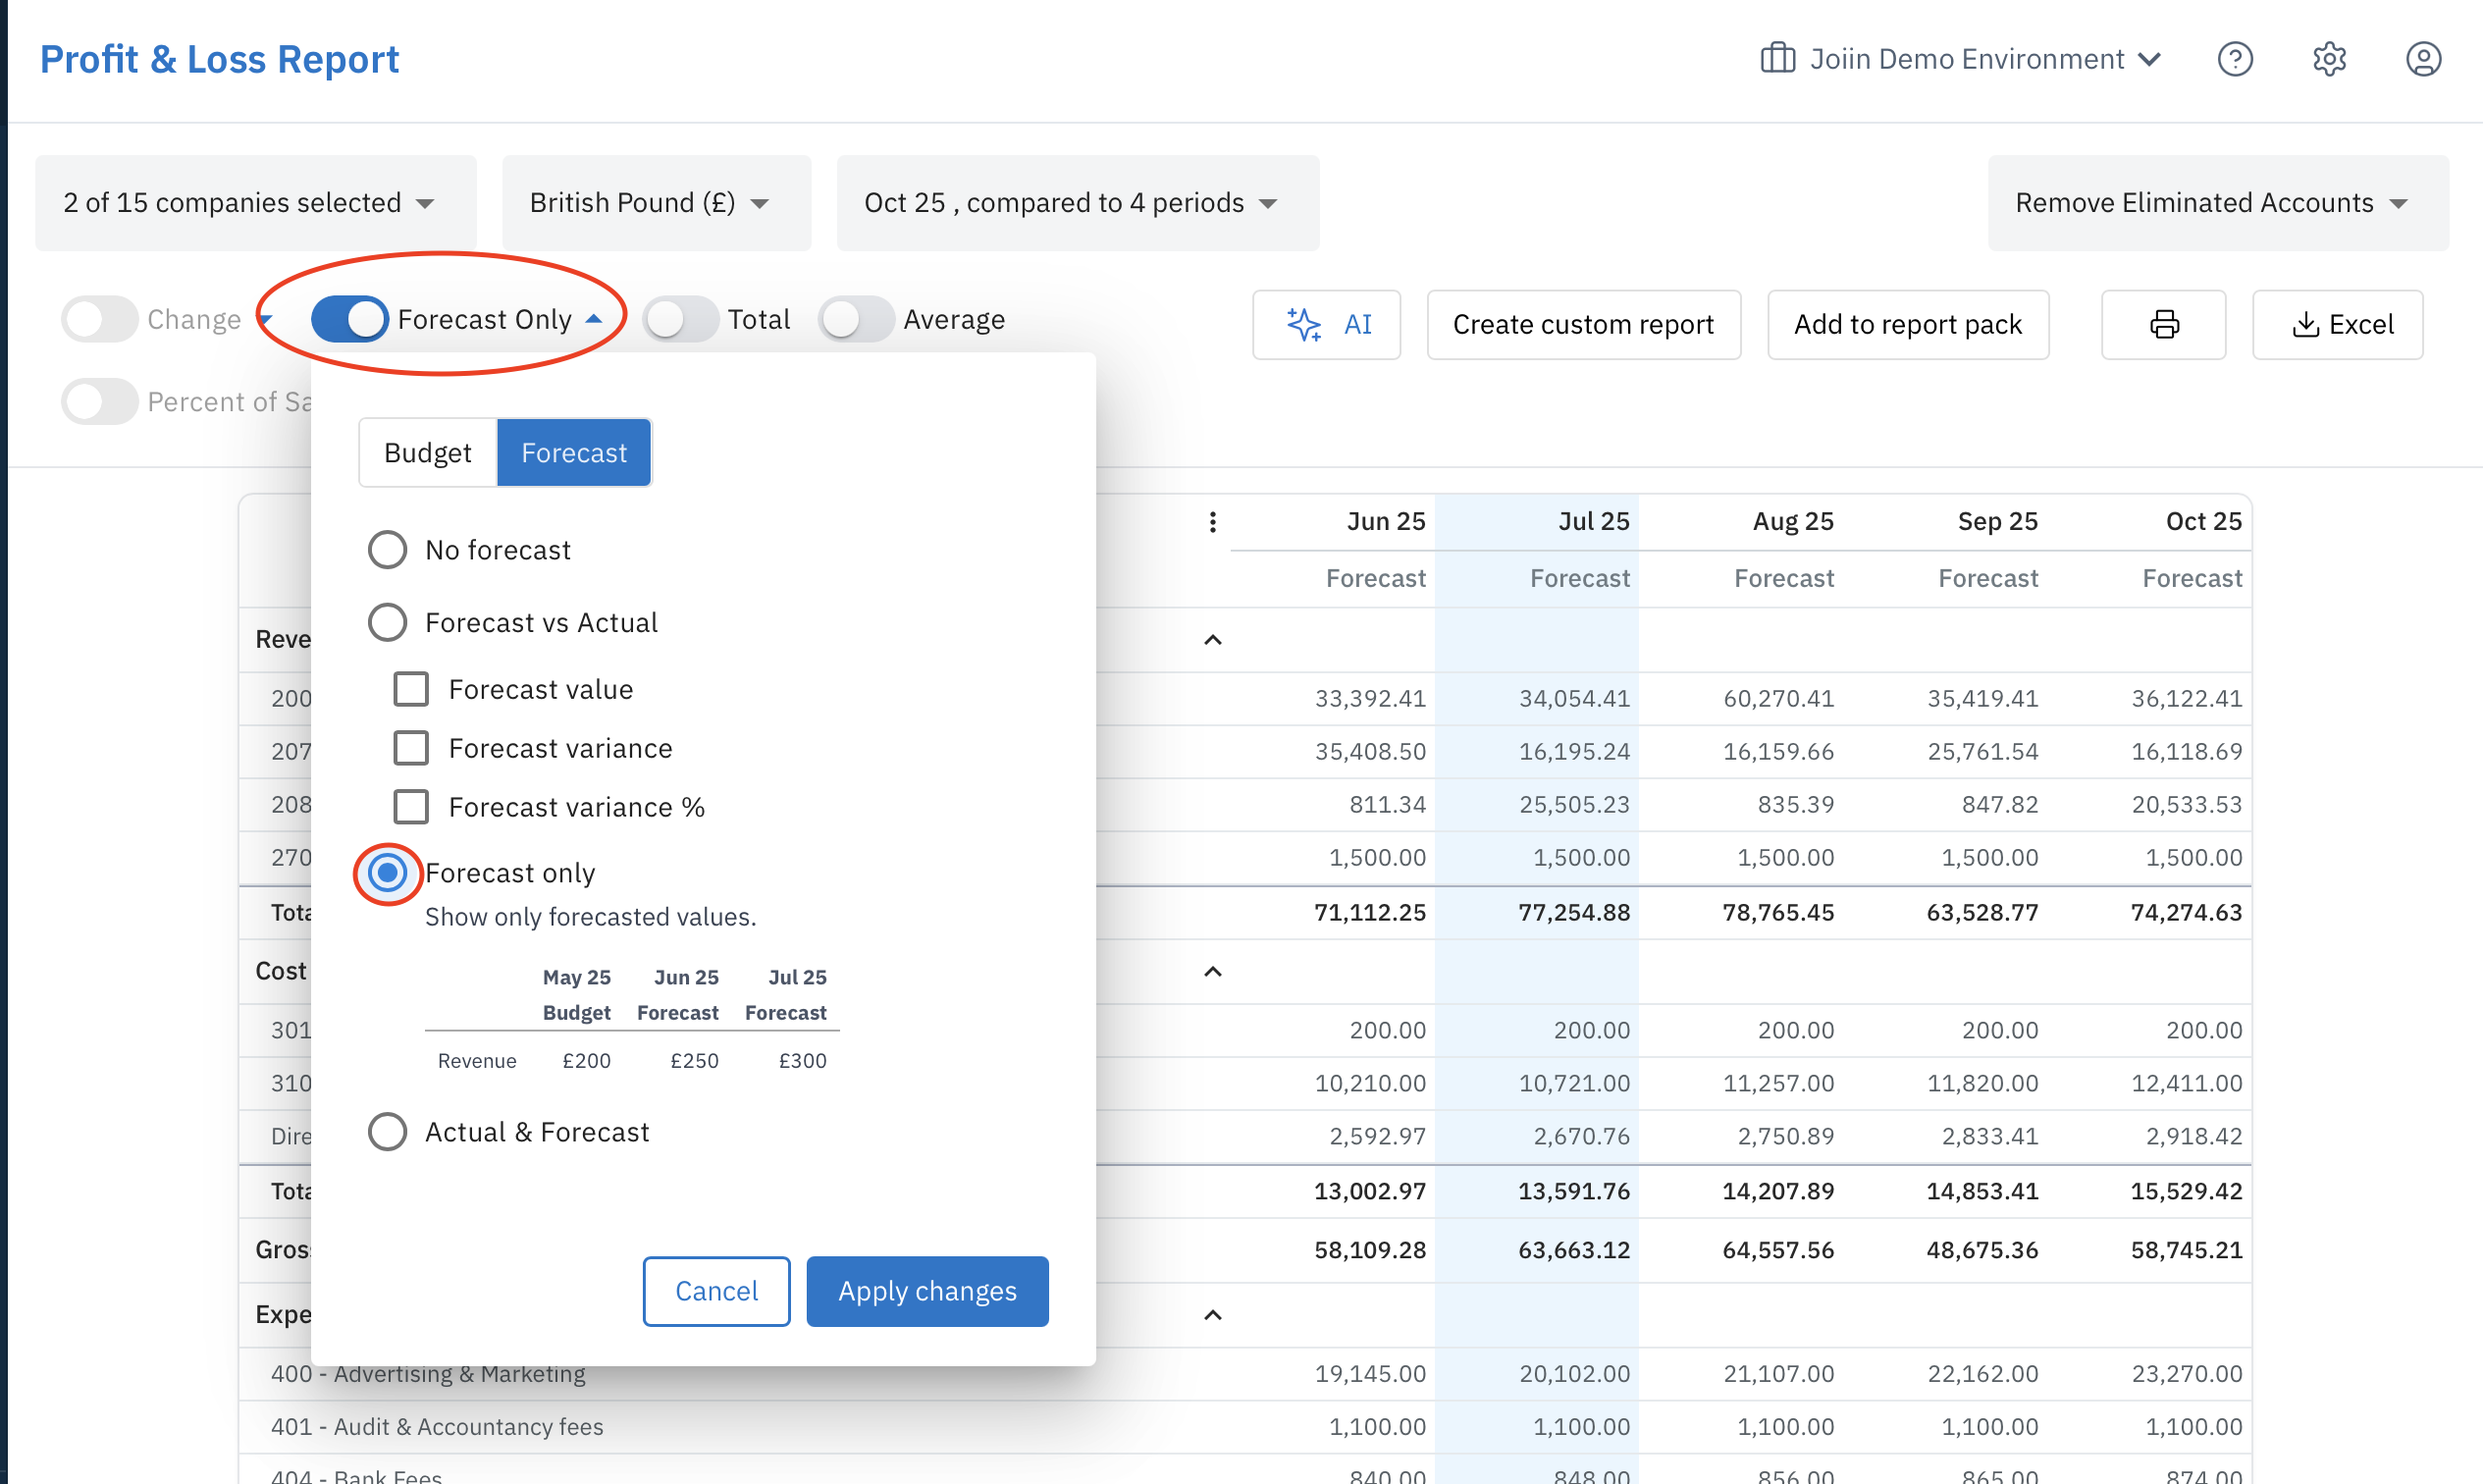
Task: Click the Excel download icon button
Action: pos(2337,324)
